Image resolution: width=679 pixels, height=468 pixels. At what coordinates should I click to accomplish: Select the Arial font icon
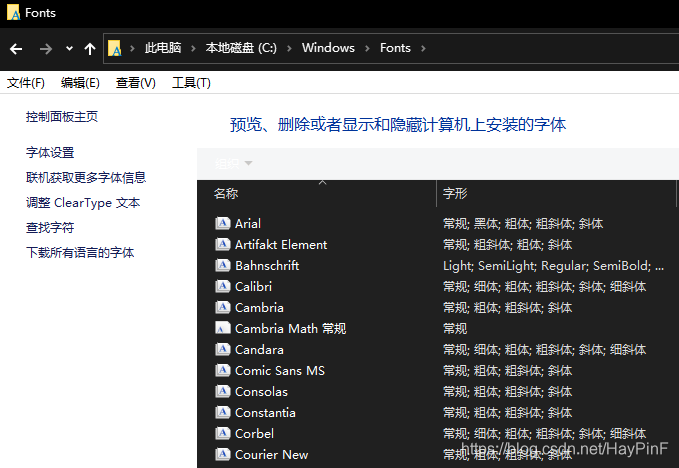pos(223,223)
